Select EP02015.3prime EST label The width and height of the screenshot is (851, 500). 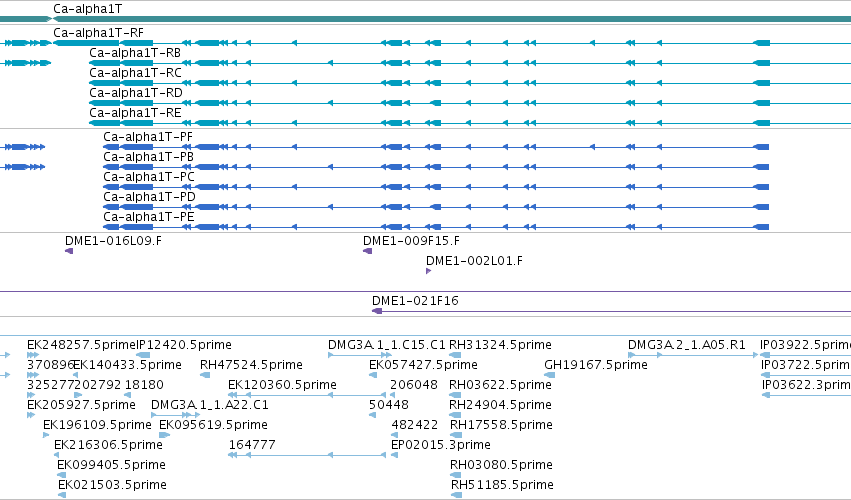pyautogui.click(x=441, y=446)
